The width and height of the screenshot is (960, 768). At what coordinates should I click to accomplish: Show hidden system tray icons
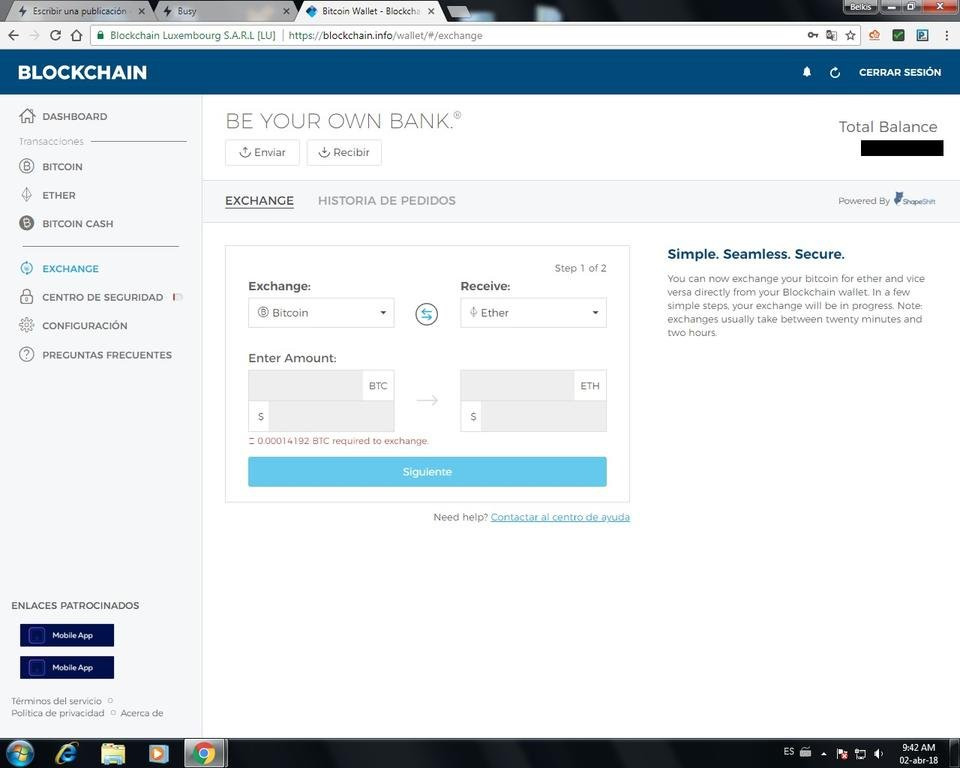tap(823, 753)
